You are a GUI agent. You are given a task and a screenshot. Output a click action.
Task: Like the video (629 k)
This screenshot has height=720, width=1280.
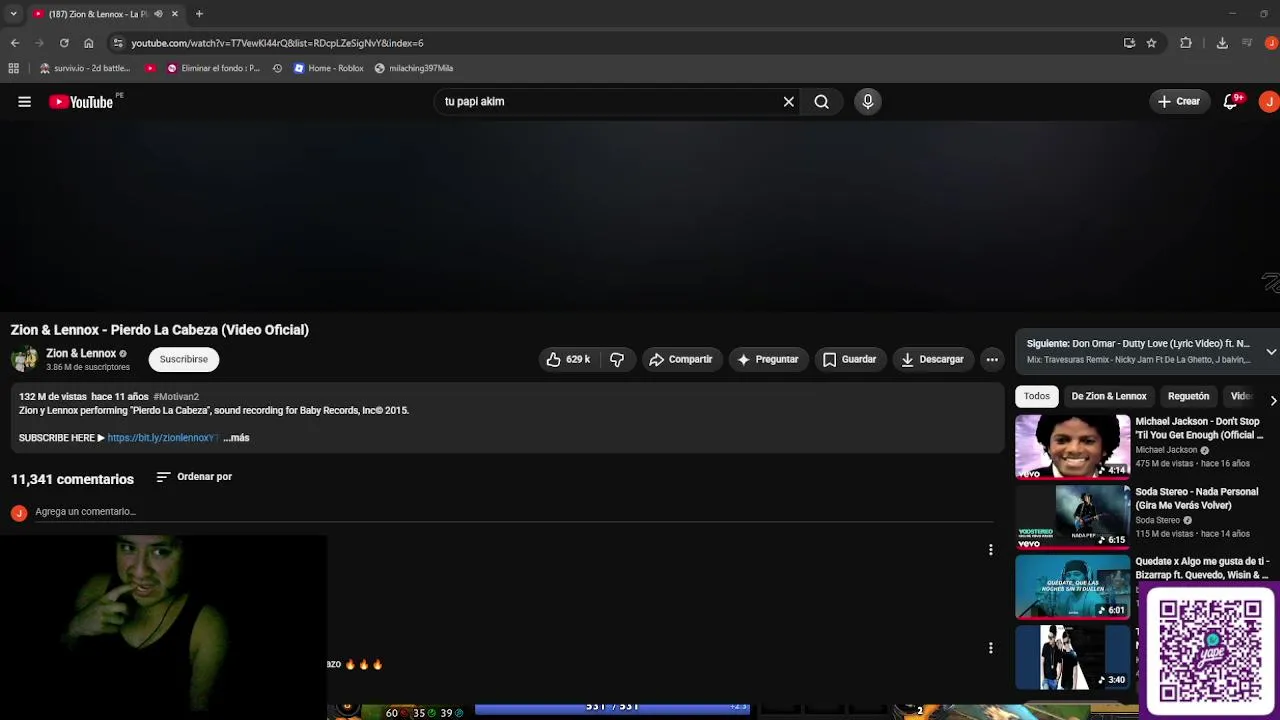point(568,359)
